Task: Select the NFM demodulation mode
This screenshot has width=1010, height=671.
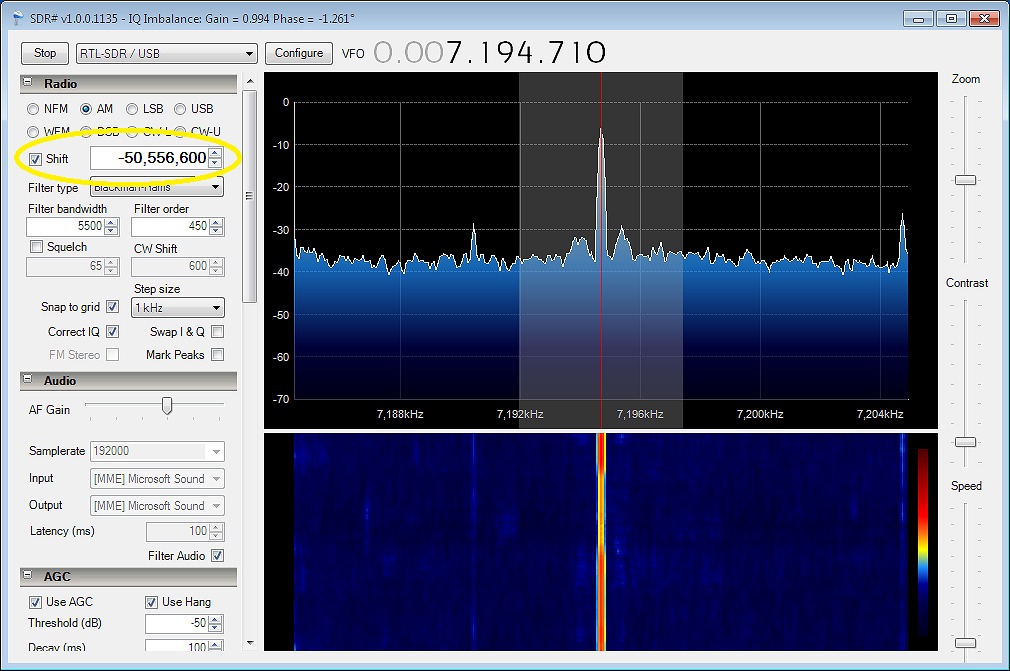Action: click(34, 109)
